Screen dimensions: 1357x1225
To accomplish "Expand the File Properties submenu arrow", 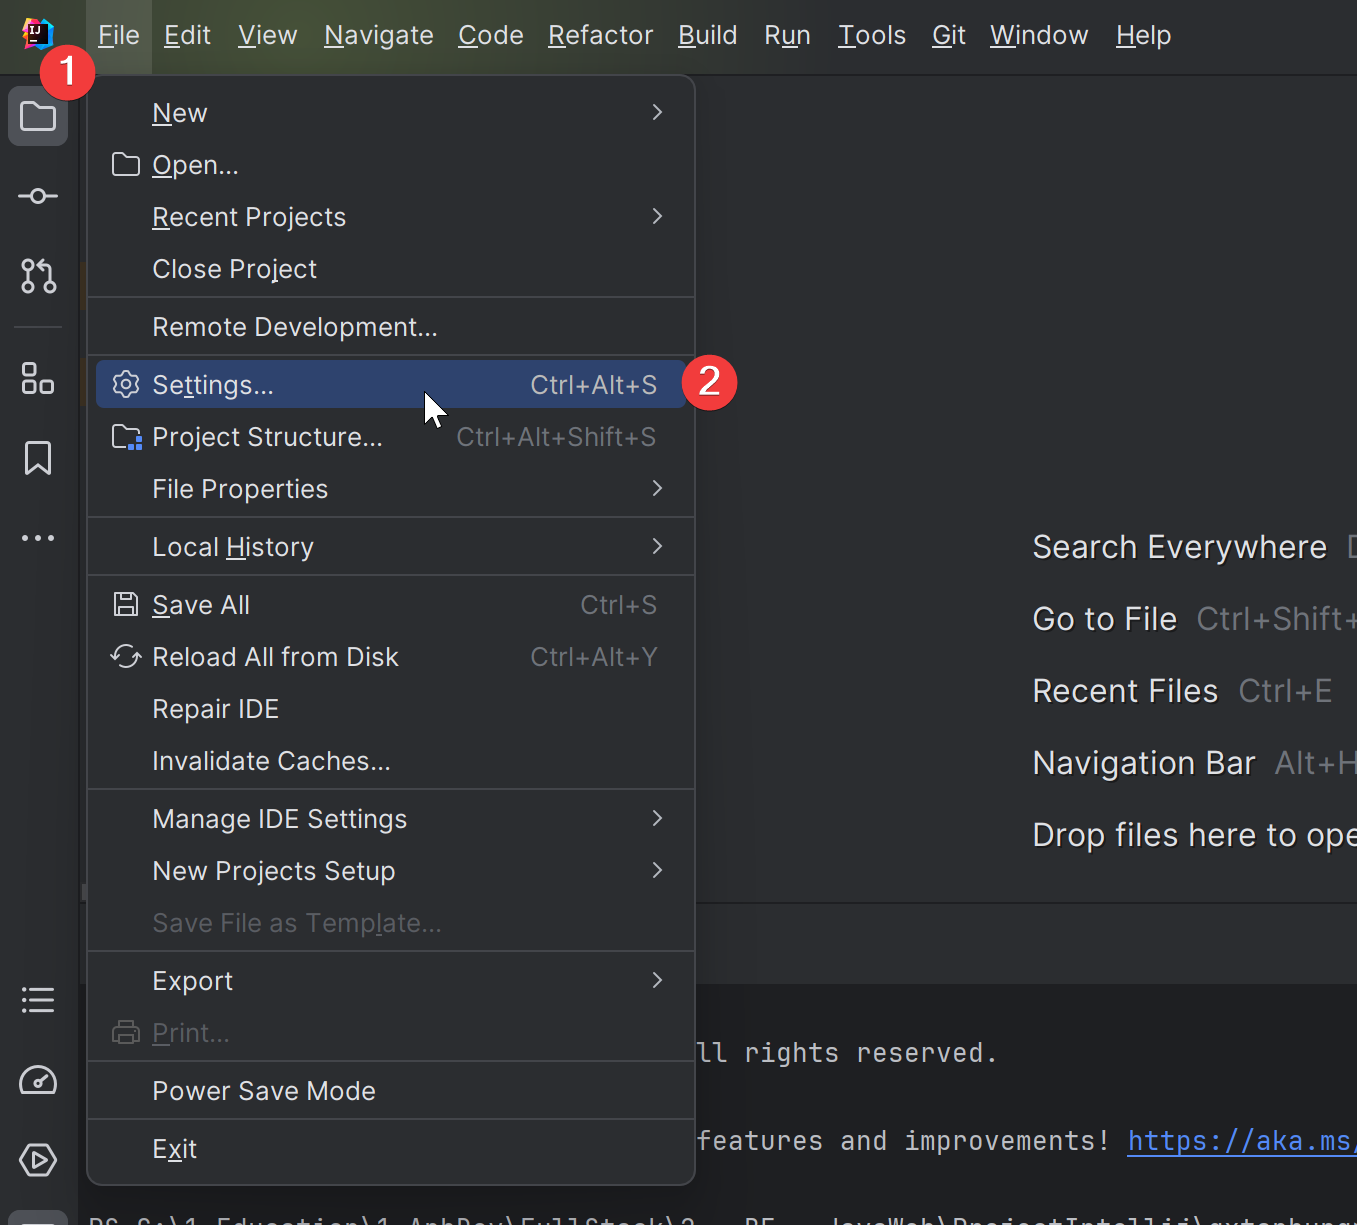I will 657,488.
